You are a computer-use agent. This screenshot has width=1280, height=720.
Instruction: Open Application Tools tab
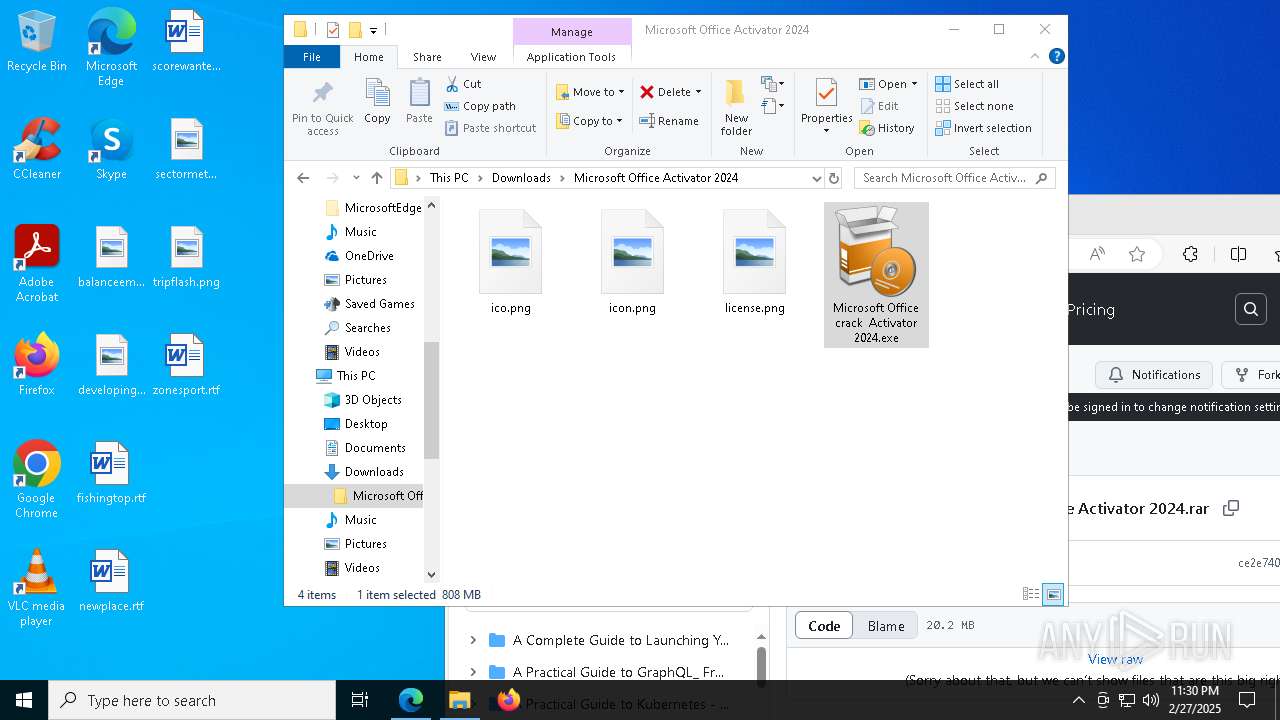(571, 57)
